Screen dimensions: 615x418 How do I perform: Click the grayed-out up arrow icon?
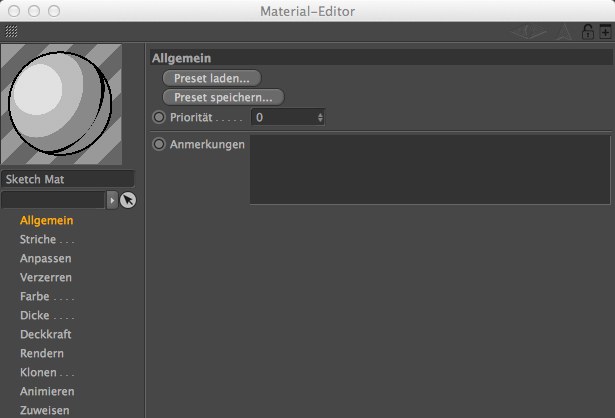[x=565, y=32]
